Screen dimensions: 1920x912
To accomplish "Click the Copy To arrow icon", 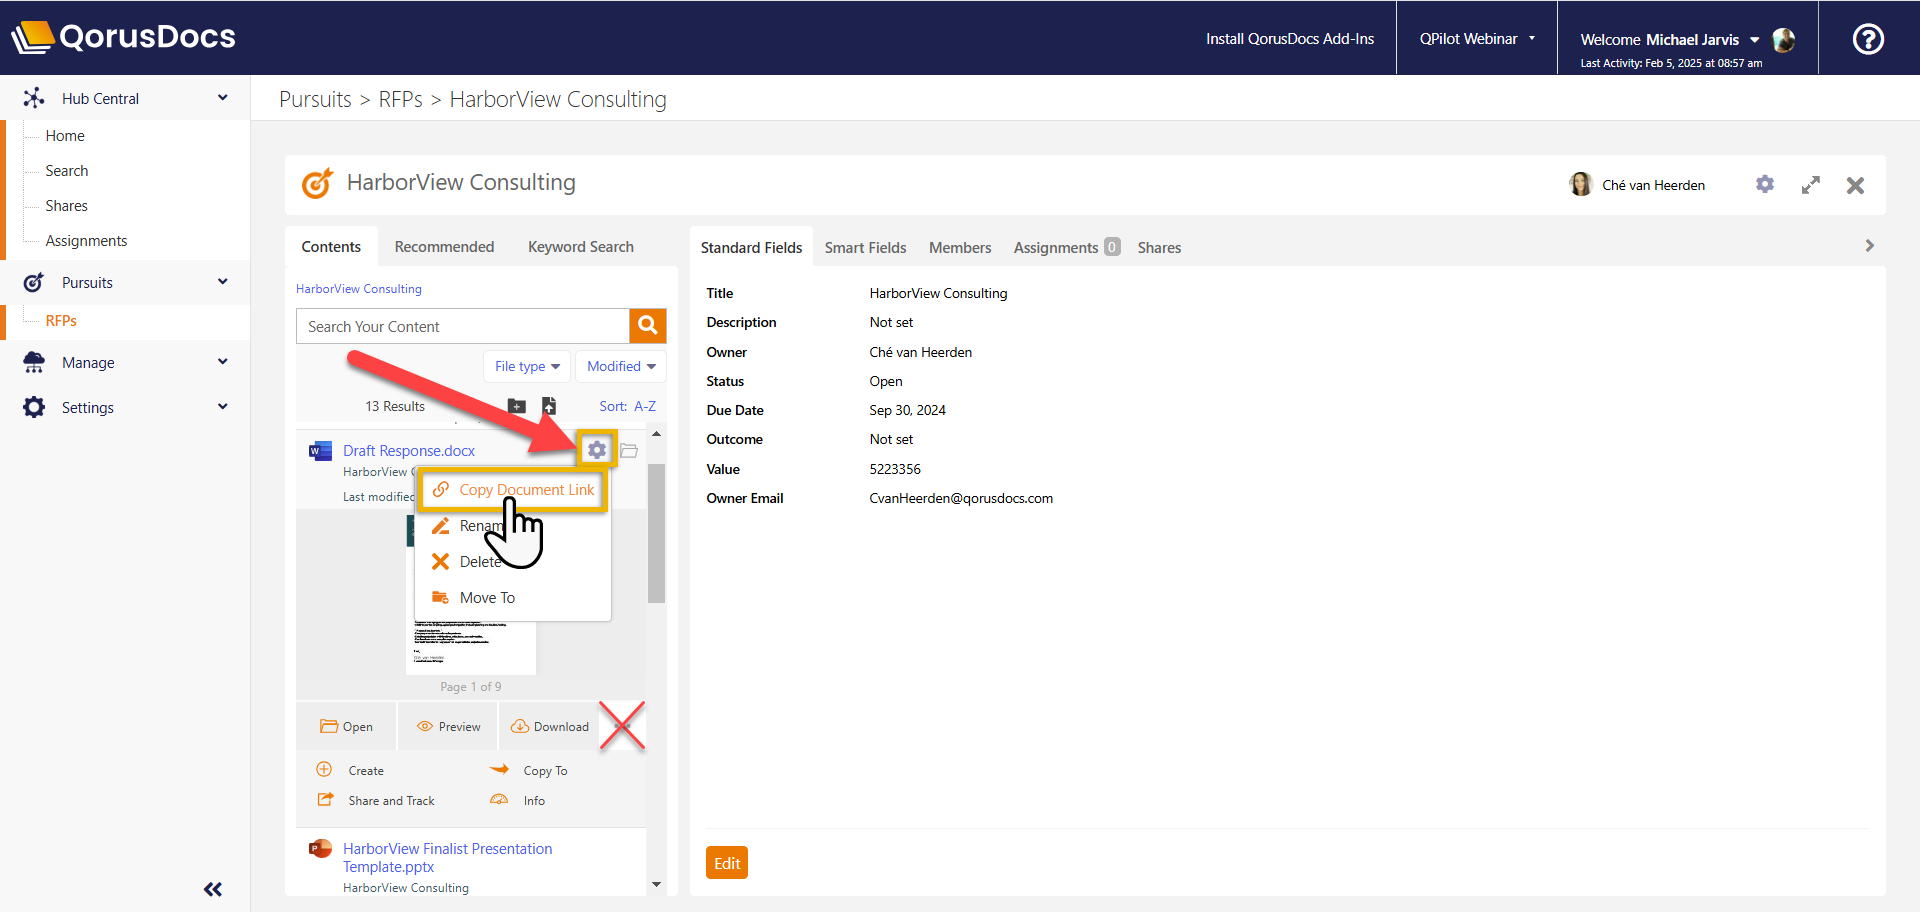I will point(499,769).
